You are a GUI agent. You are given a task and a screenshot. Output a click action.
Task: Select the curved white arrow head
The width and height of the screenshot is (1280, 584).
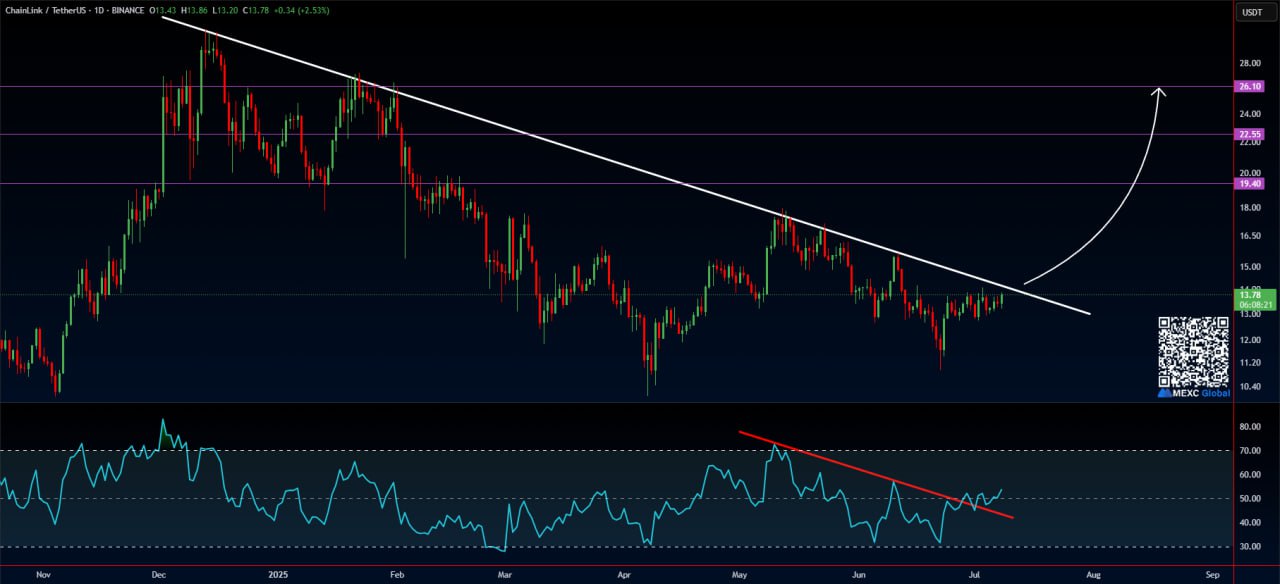tap(1159, 92)
